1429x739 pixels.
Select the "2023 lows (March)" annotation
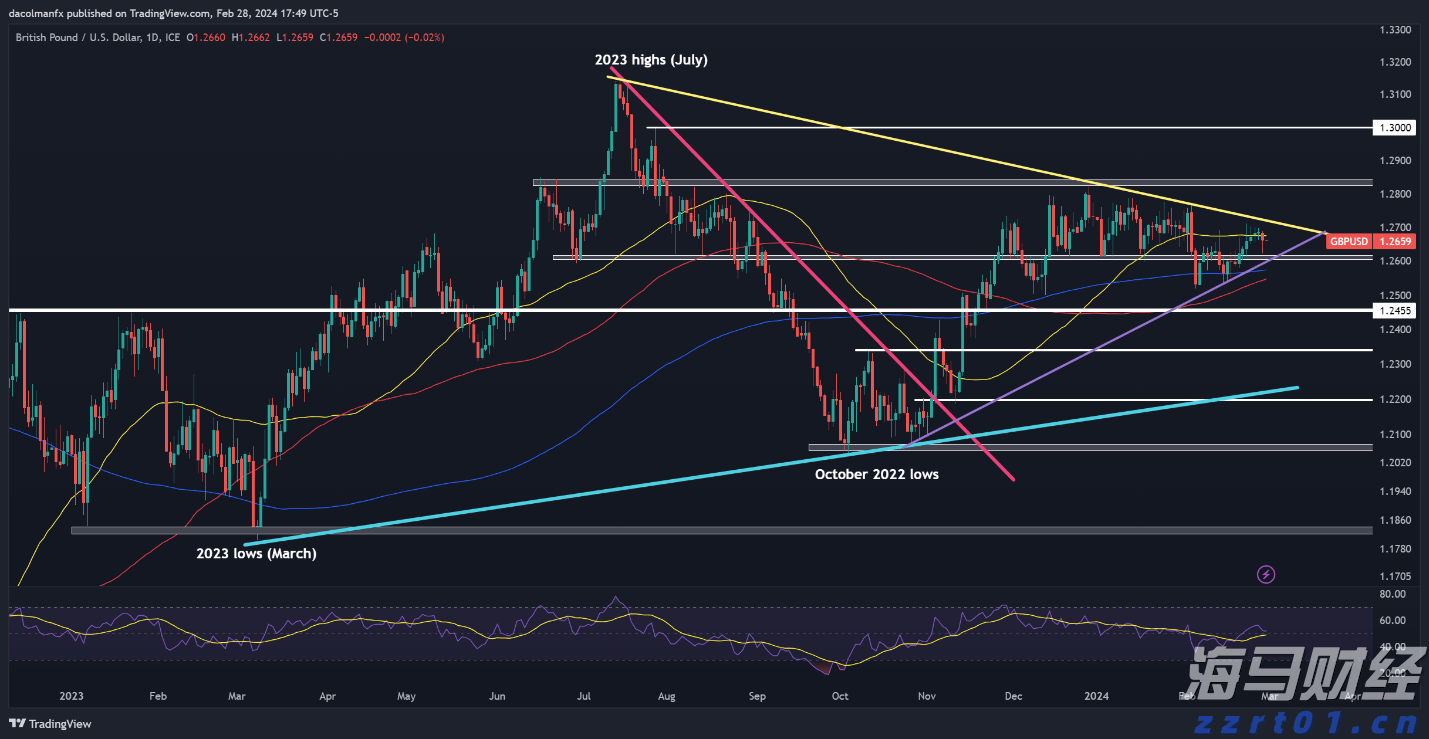[256, 553]
